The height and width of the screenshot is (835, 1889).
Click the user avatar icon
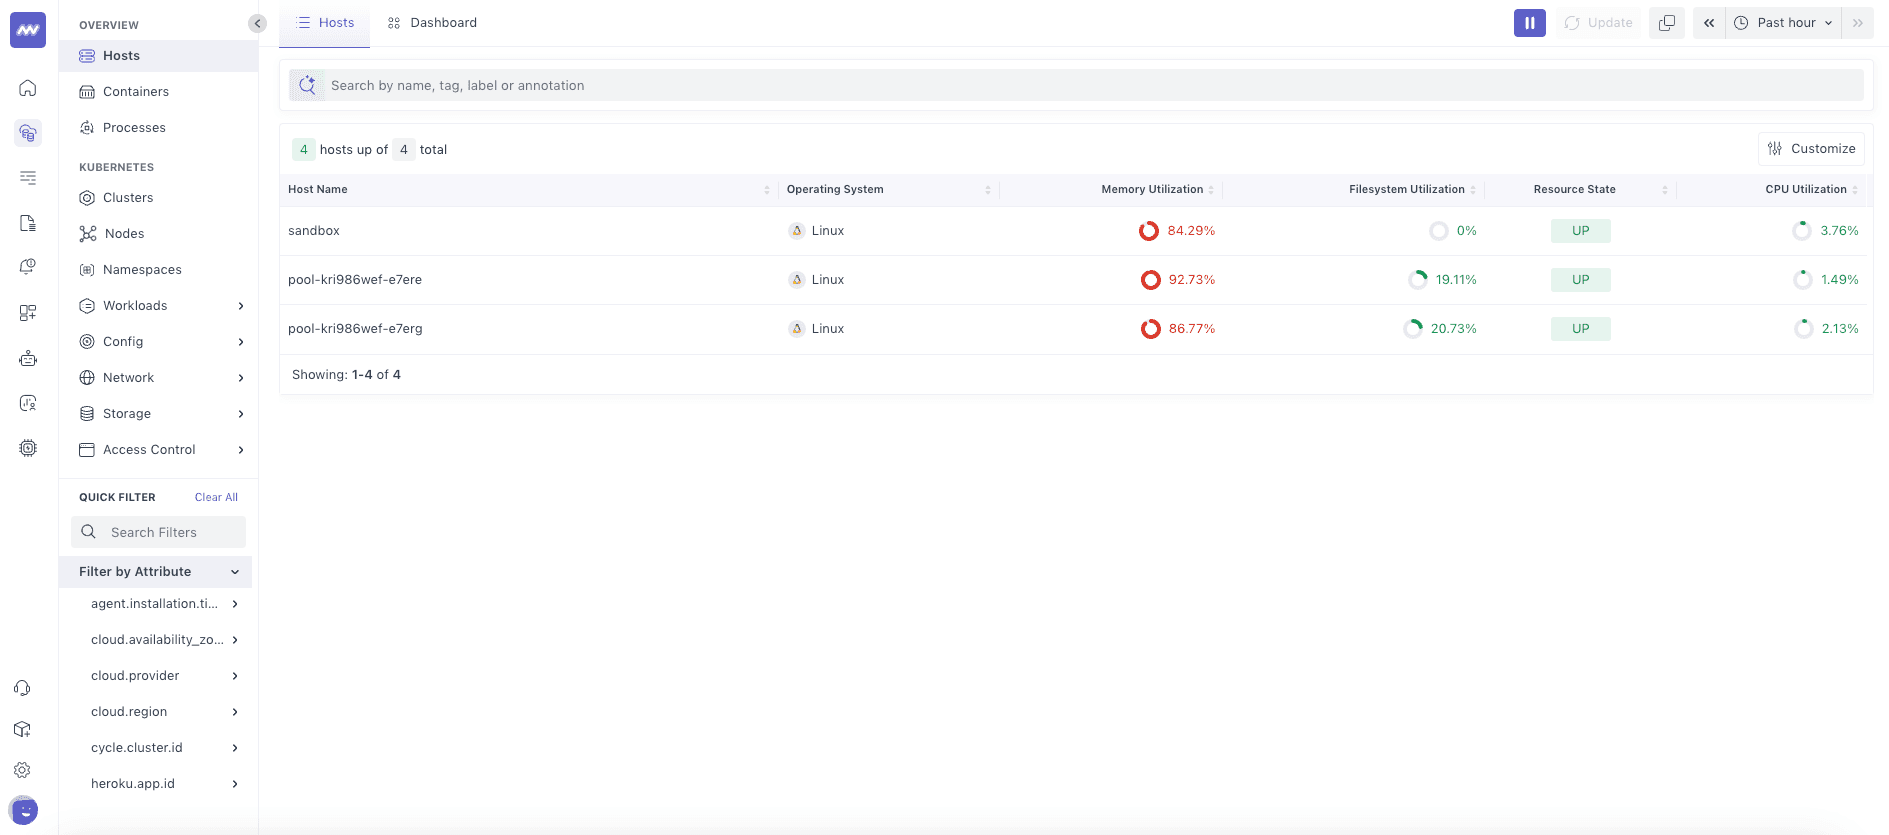(23, 810)
